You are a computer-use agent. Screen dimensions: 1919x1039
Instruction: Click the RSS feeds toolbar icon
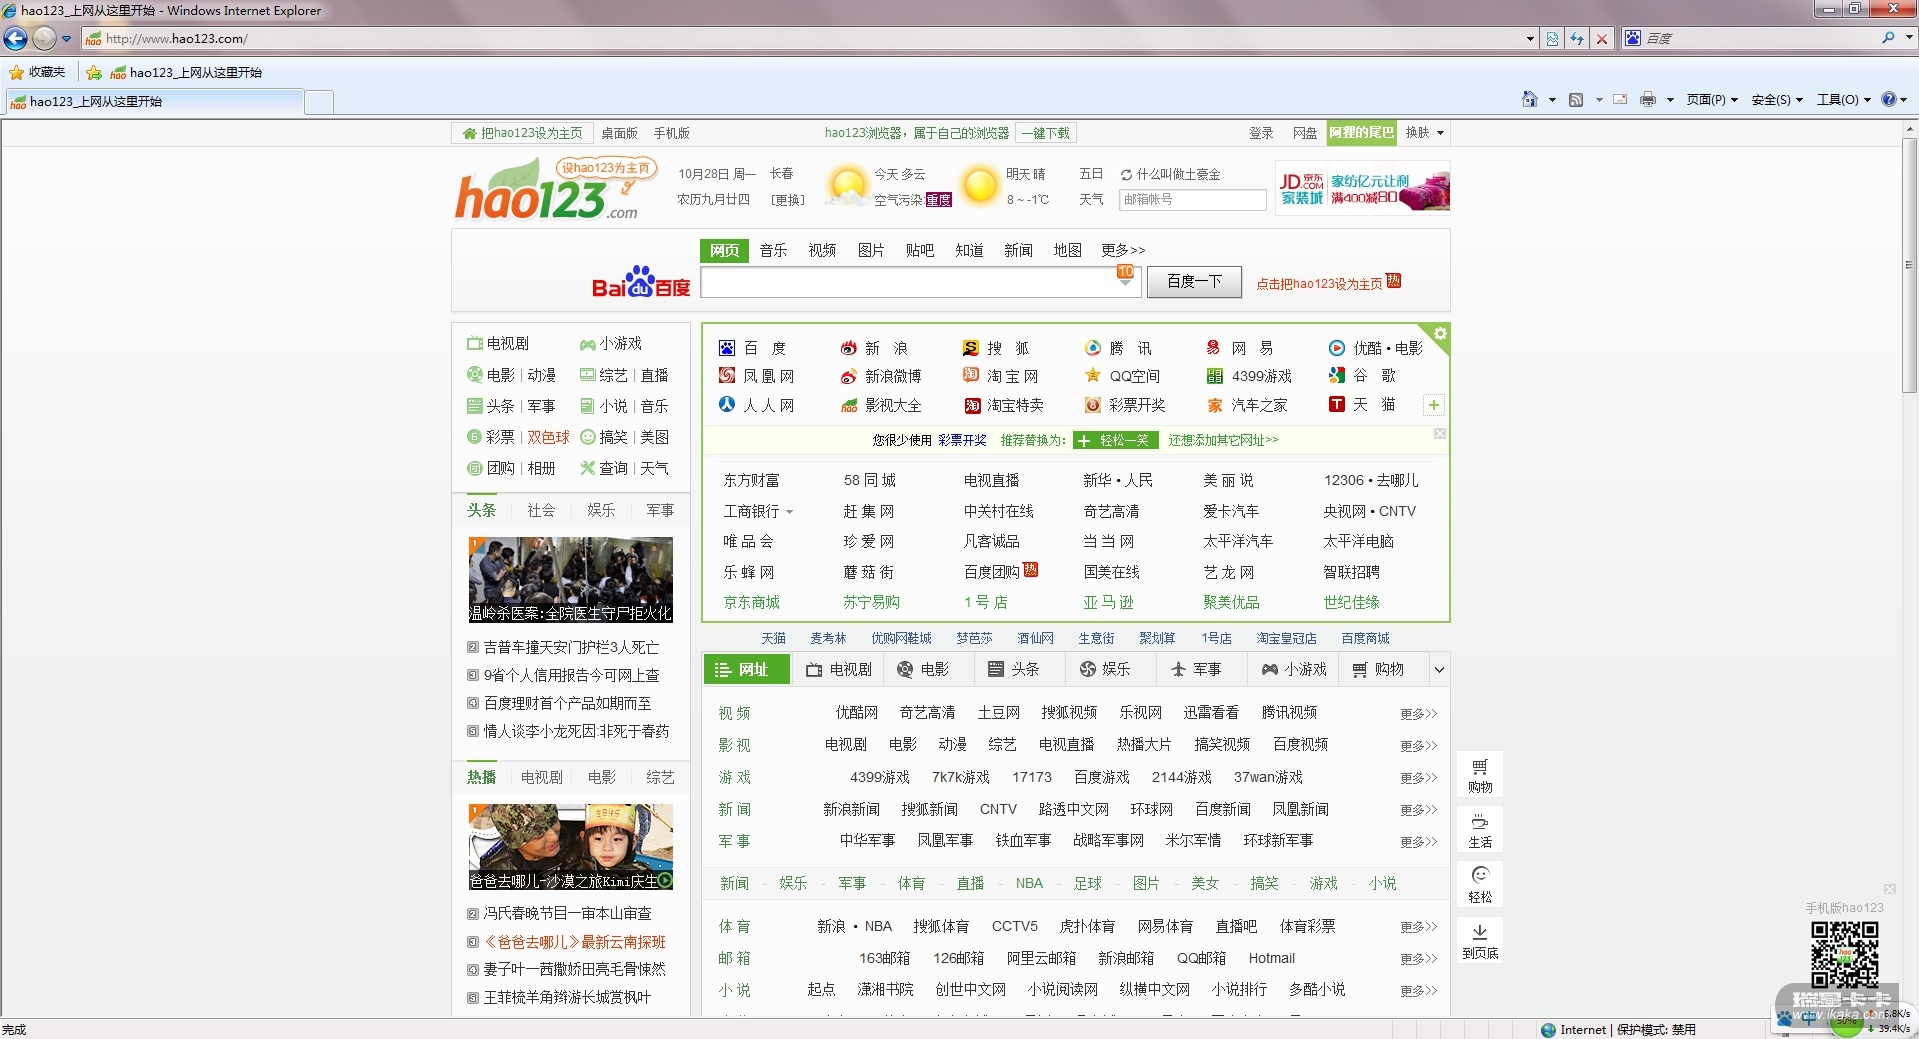[1576, 99]
